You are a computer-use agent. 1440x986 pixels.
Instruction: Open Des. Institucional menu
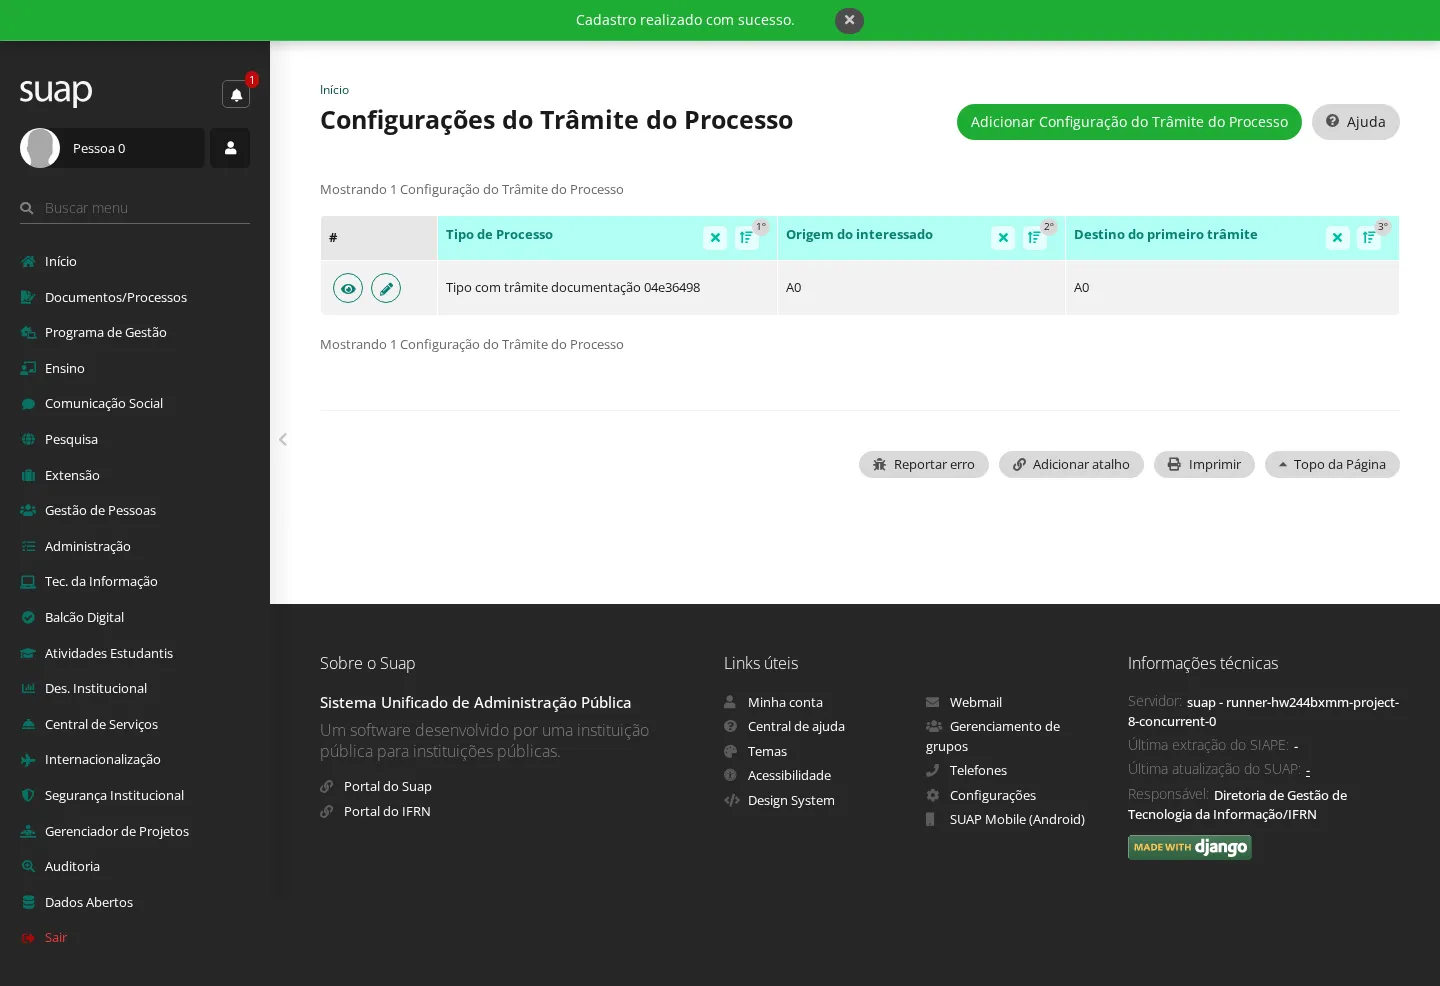pos(135,688)
